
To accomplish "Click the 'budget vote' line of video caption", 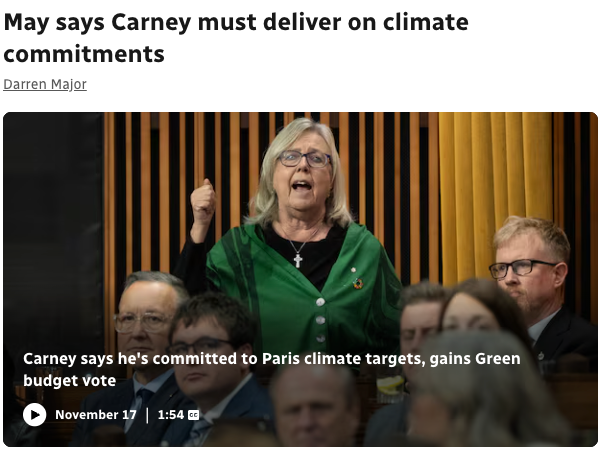I will point(70,381).
